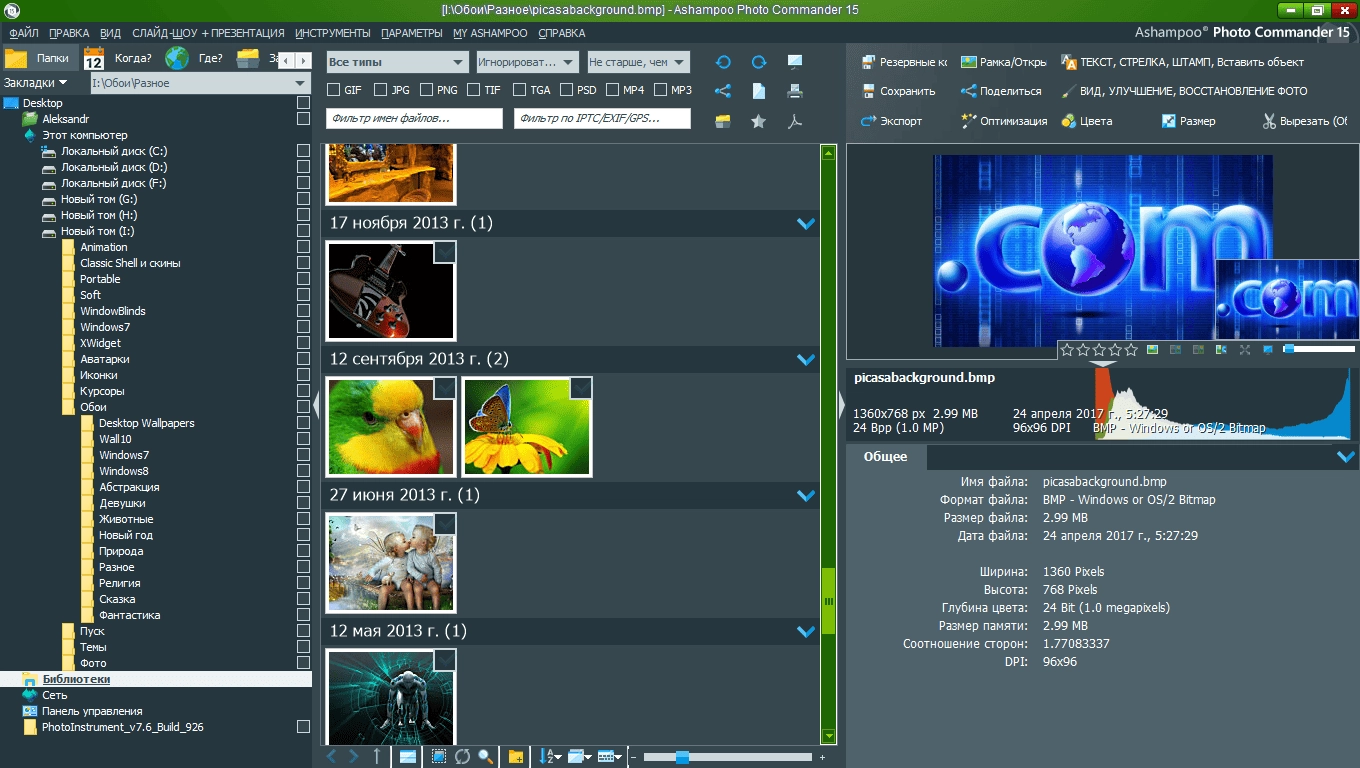Click 'Вырезать' scissors tool
Viewport: 1360px width, 768px height.
click(x=1304, y=121)
